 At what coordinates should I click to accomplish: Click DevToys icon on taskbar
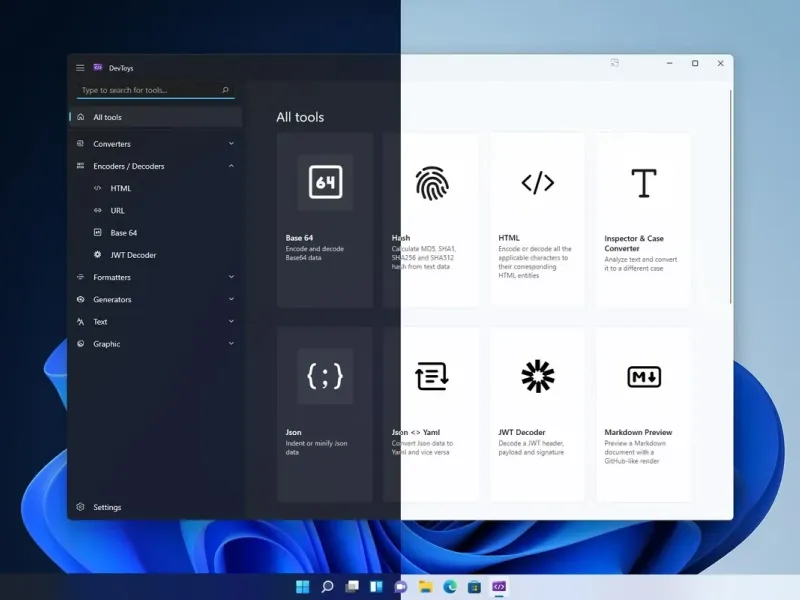(x=498, y=587)
